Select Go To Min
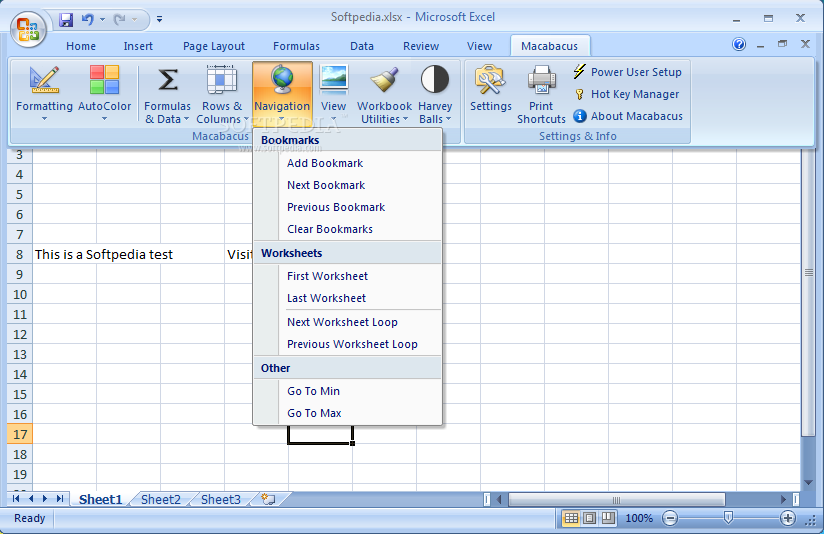This screenshot has width=824, height=534. coord(347,391)
